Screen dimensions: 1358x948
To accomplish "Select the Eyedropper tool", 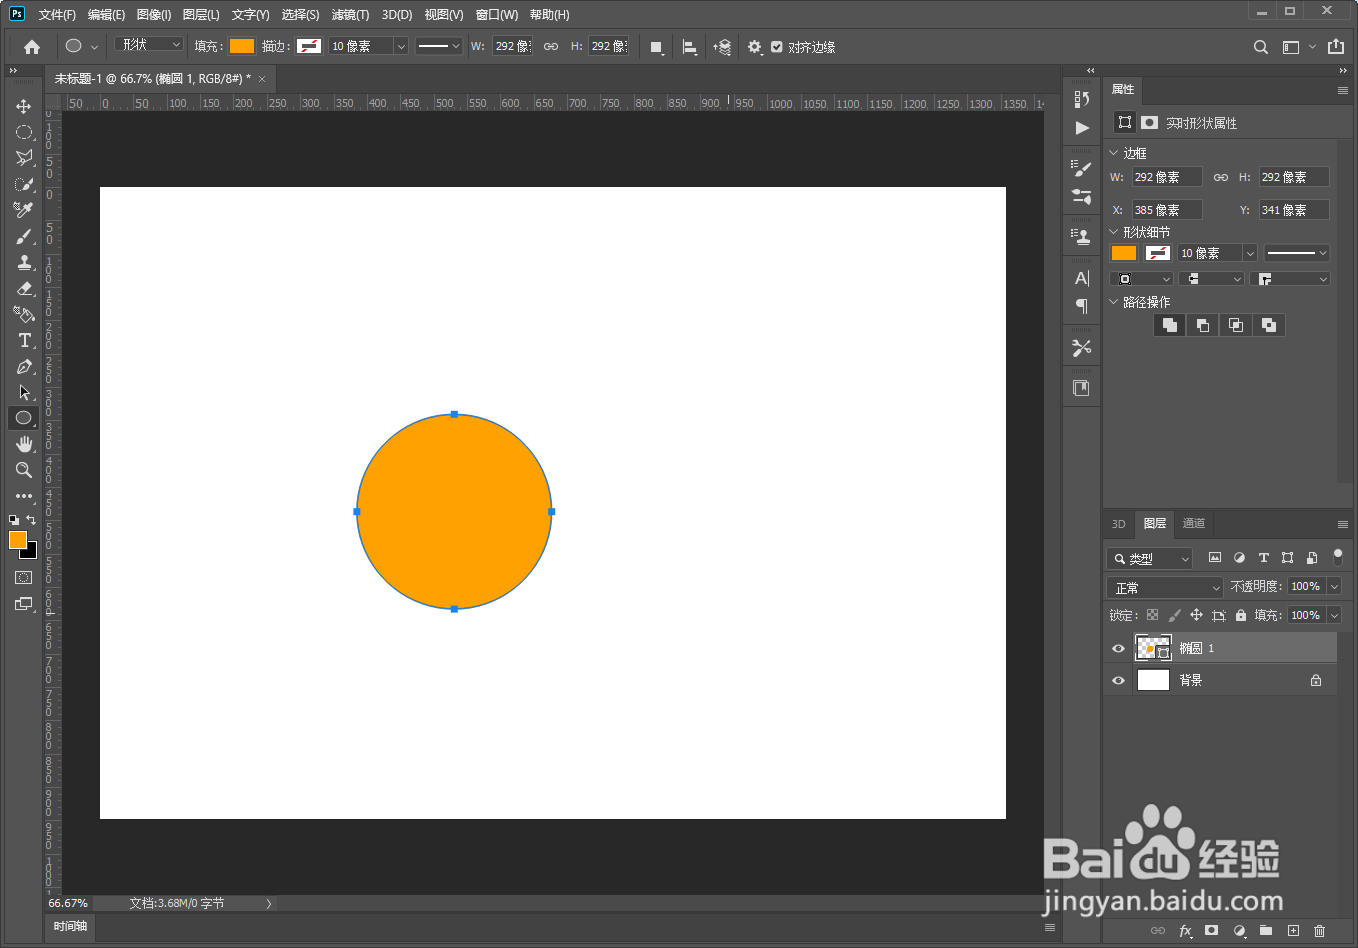I will pyautogui.click(x=24, y=210).
